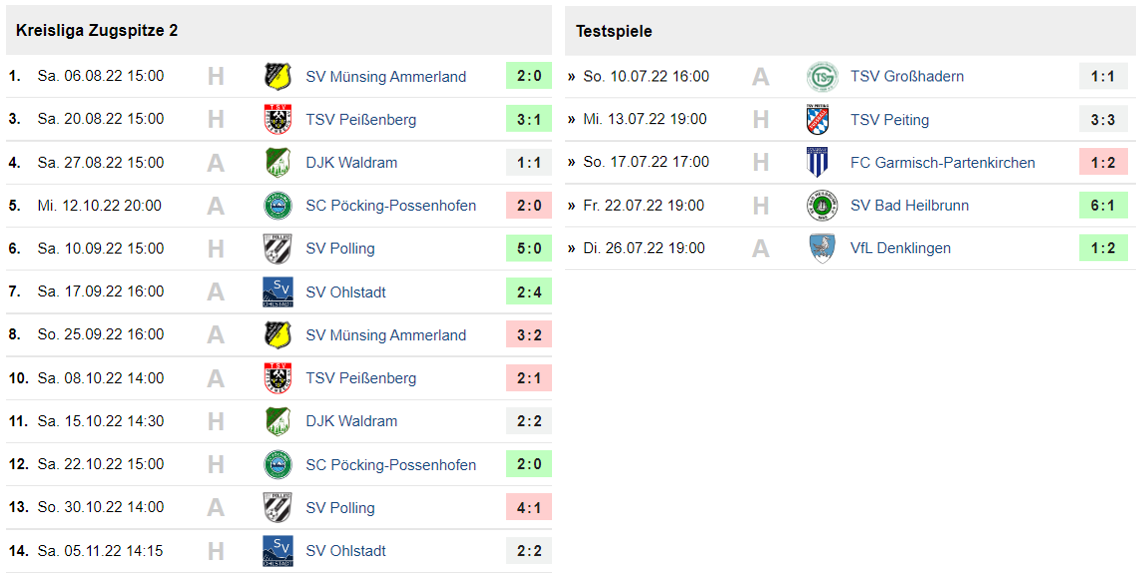Select the FC Garmisch-Partenkirchen striped crest
This screenshot has height=577, width=1140.
tap(818, 162)
